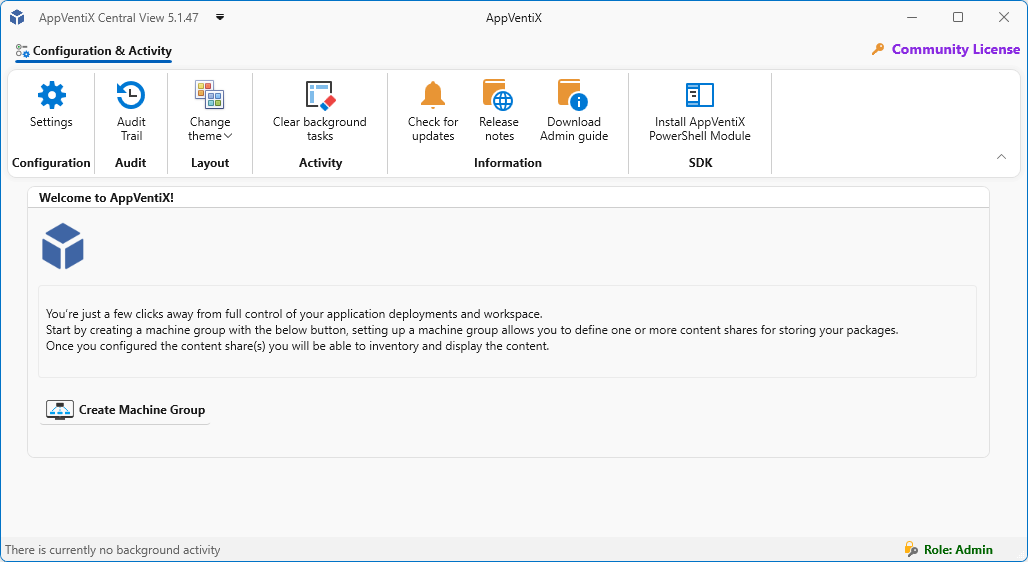The height and width of the screenshot is (562, 1028).
Task: Click AppVentiX Central View 5.1.47 title text
Action: (119, 18)
